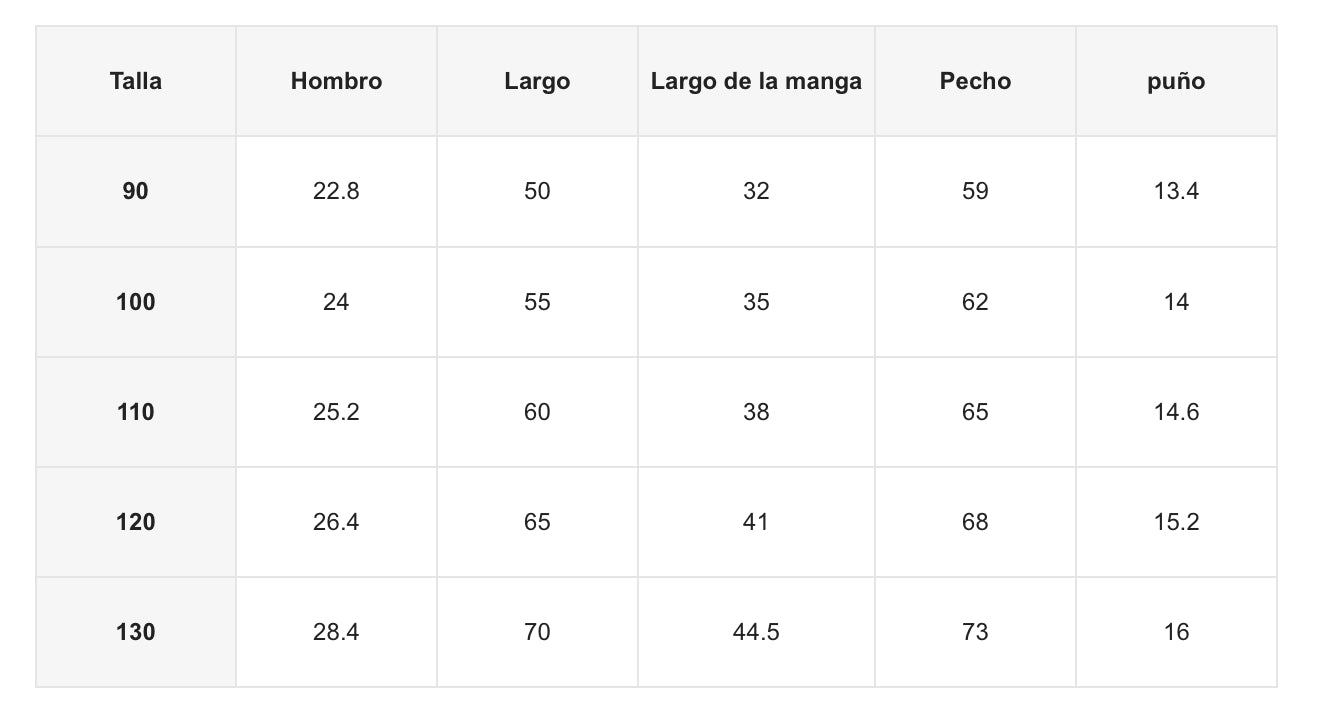Click the 73 chest value cell
This screenshot has height=723, width=1321.
[x=975, y=632]
